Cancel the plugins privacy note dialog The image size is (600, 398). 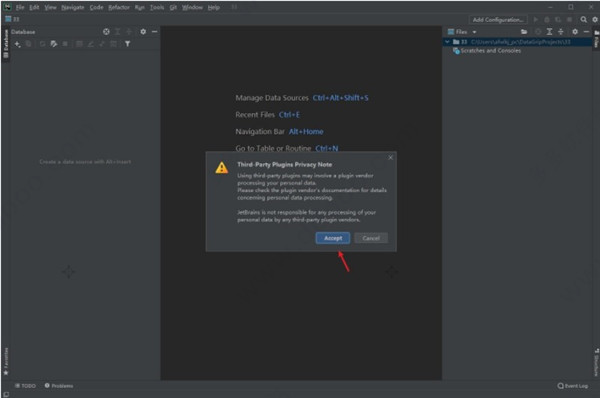[371, 238]
